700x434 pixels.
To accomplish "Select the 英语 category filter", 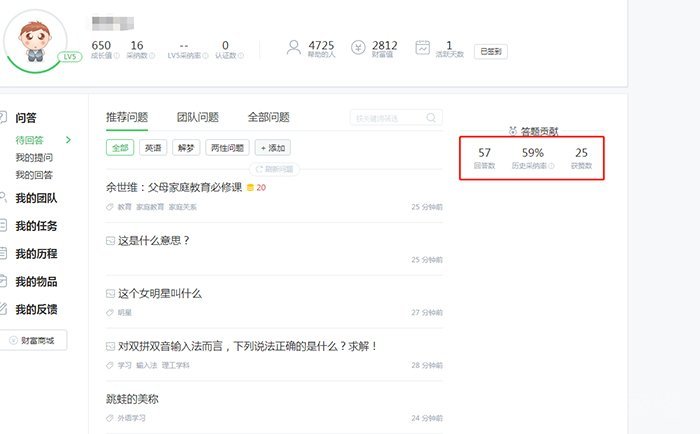I will pyautogui.click(x=153, y=148).
